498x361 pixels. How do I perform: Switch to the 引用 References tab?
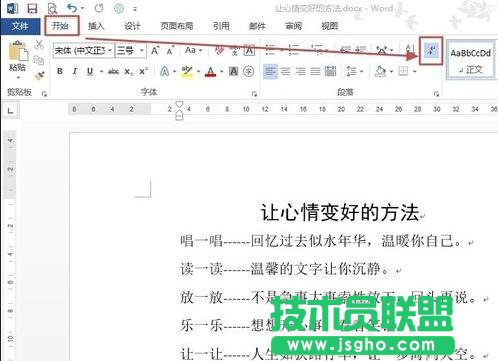point(221,26)
